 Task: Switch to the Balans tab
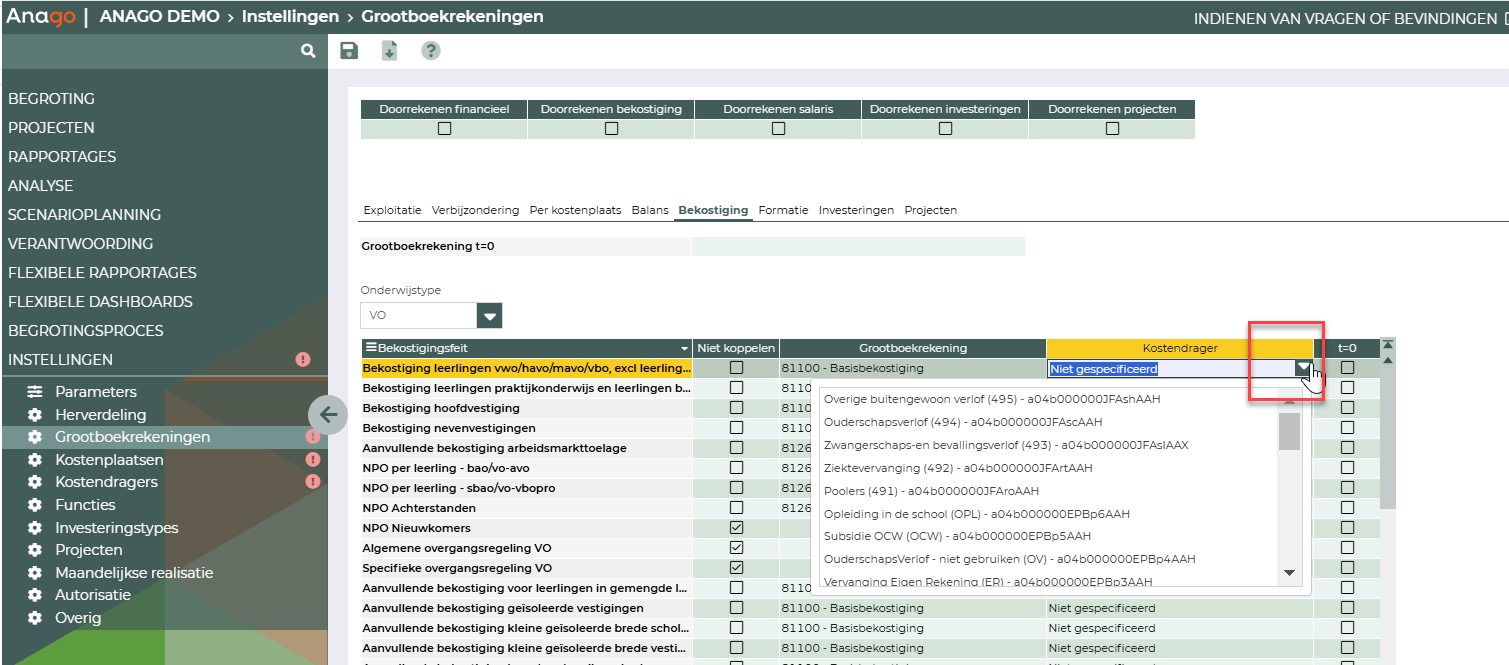click(x=650, y=210)
